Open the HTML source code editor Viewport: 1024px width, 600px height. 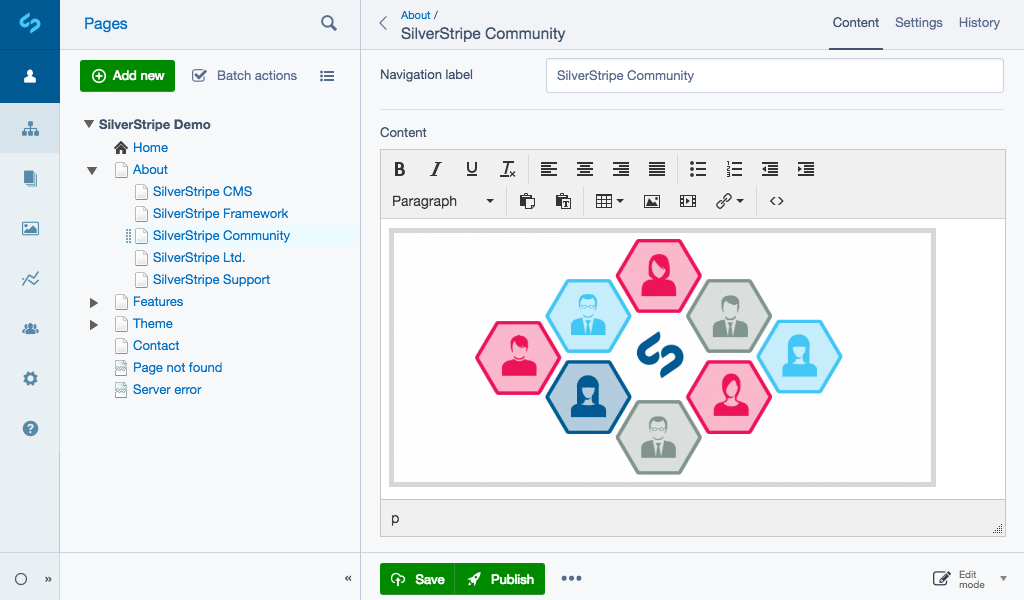pos(776,201)
